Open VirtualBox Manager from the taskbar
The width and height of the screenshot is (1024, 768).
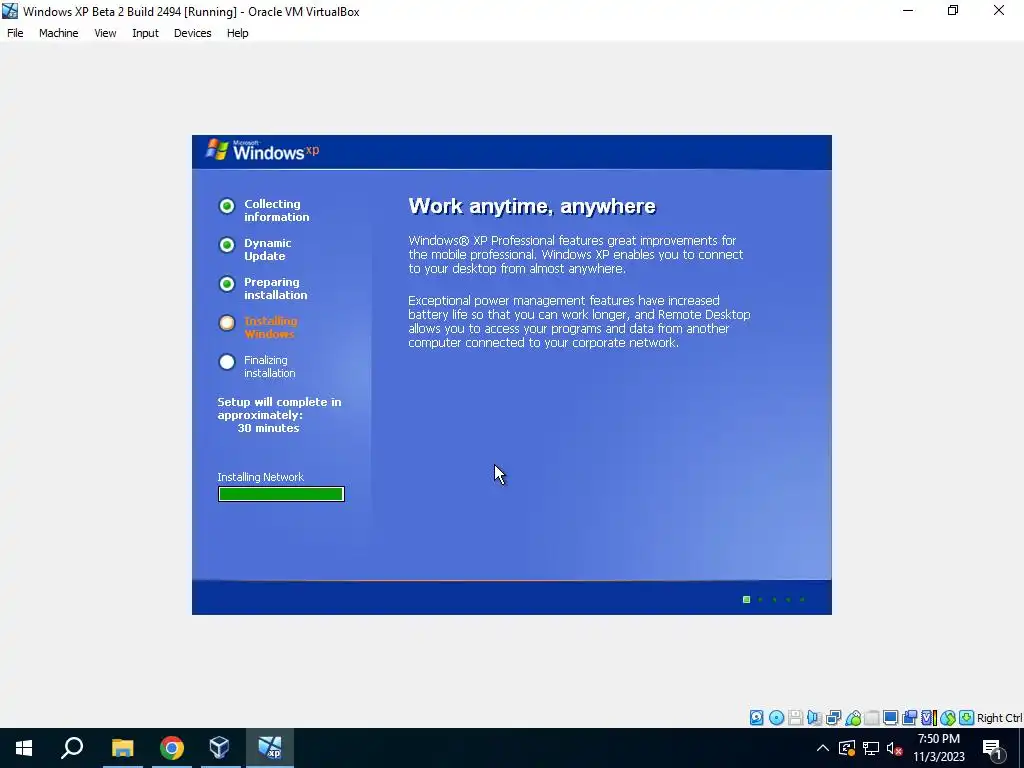tap(220, 748)
